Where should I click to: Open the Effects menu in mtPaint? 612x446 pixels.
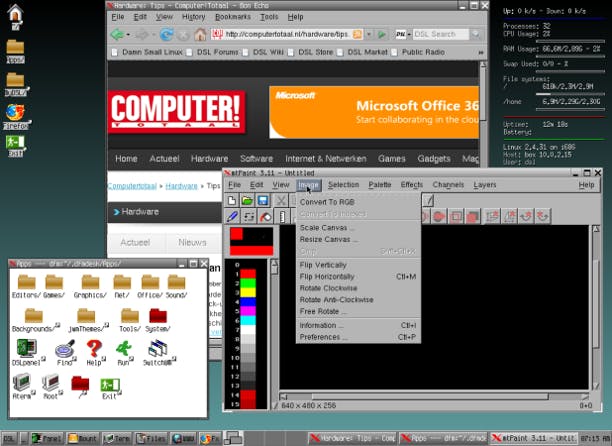(x=411, y=185)
